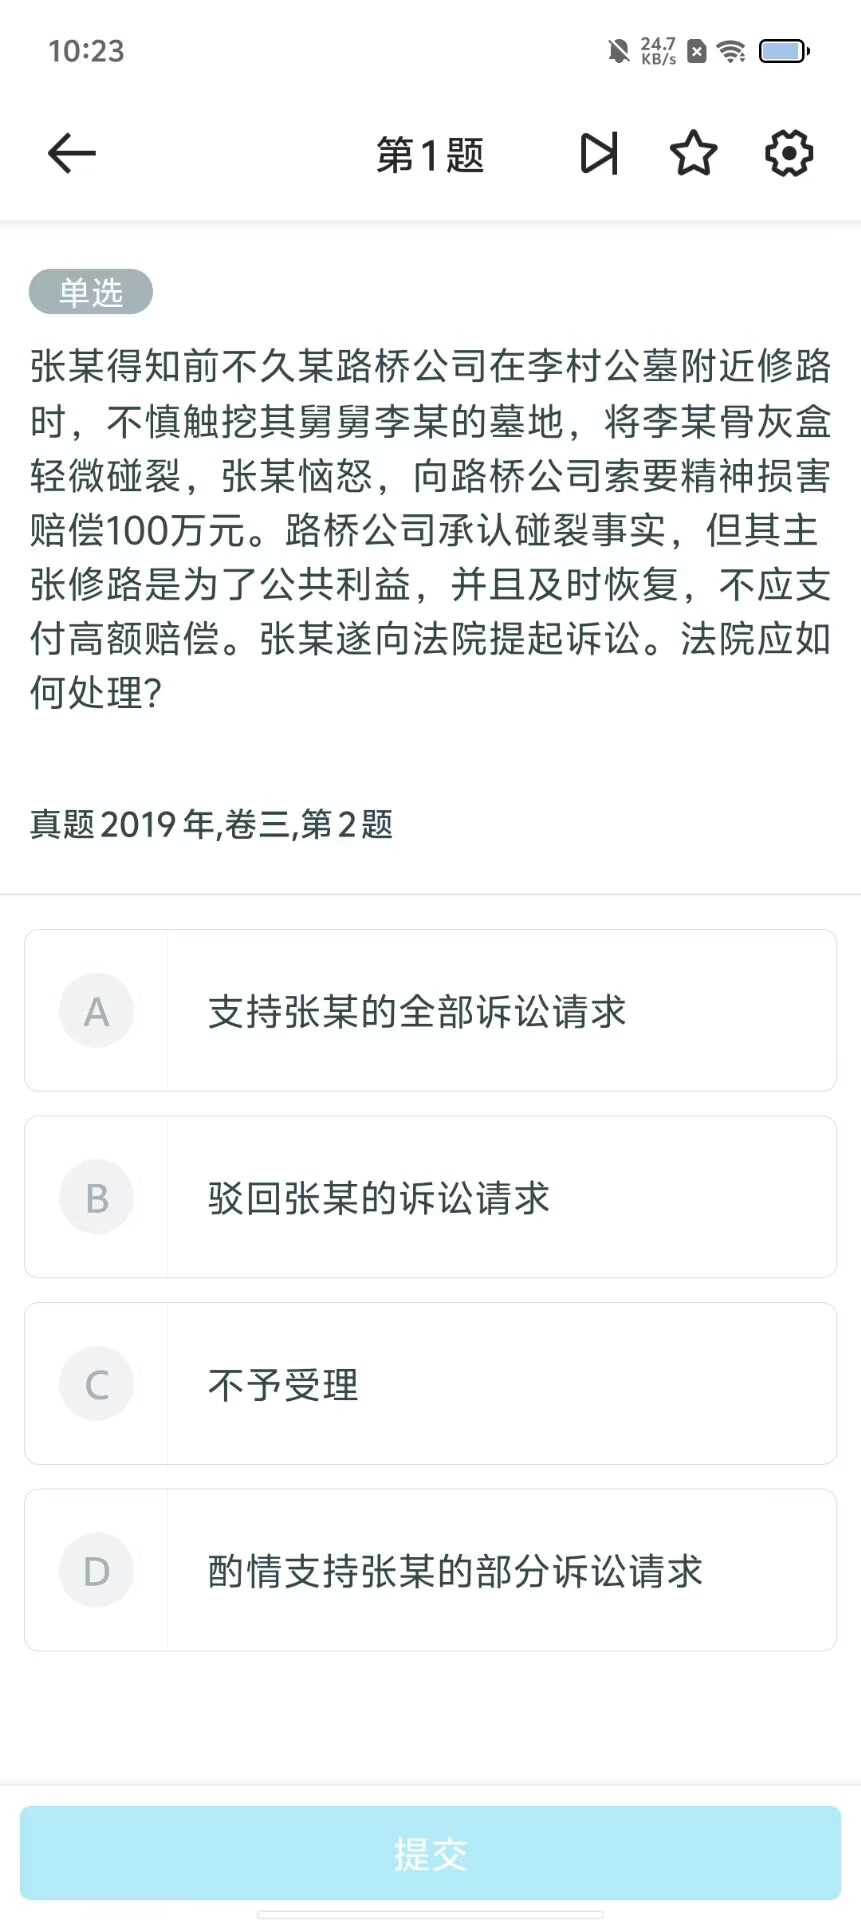Select option D radio circle
The height and width of the screenshot is (1920, 861).
pyautogui.click(x=97, y=1570)
